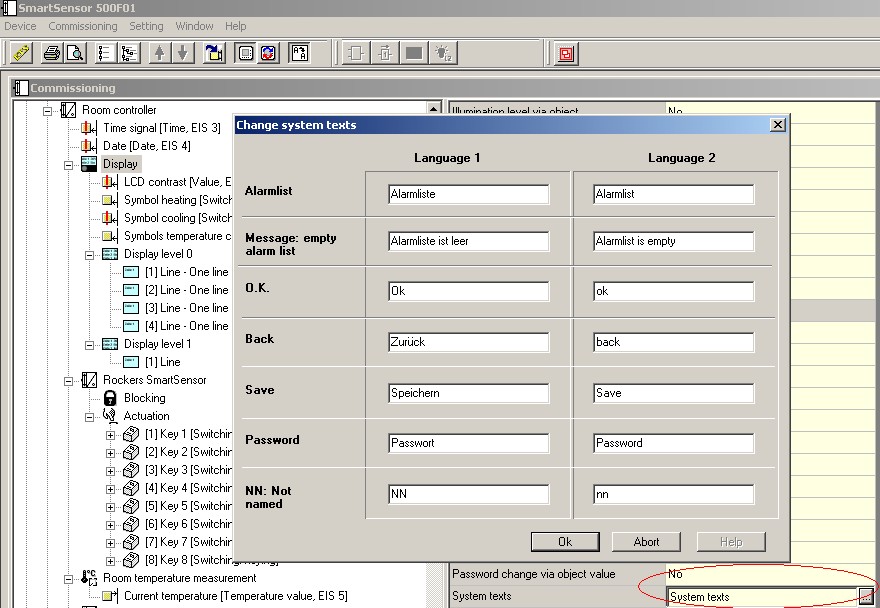Collapse the Actuation tree branch
Viewport: 880px width, 608px height.
coord(90,416)
